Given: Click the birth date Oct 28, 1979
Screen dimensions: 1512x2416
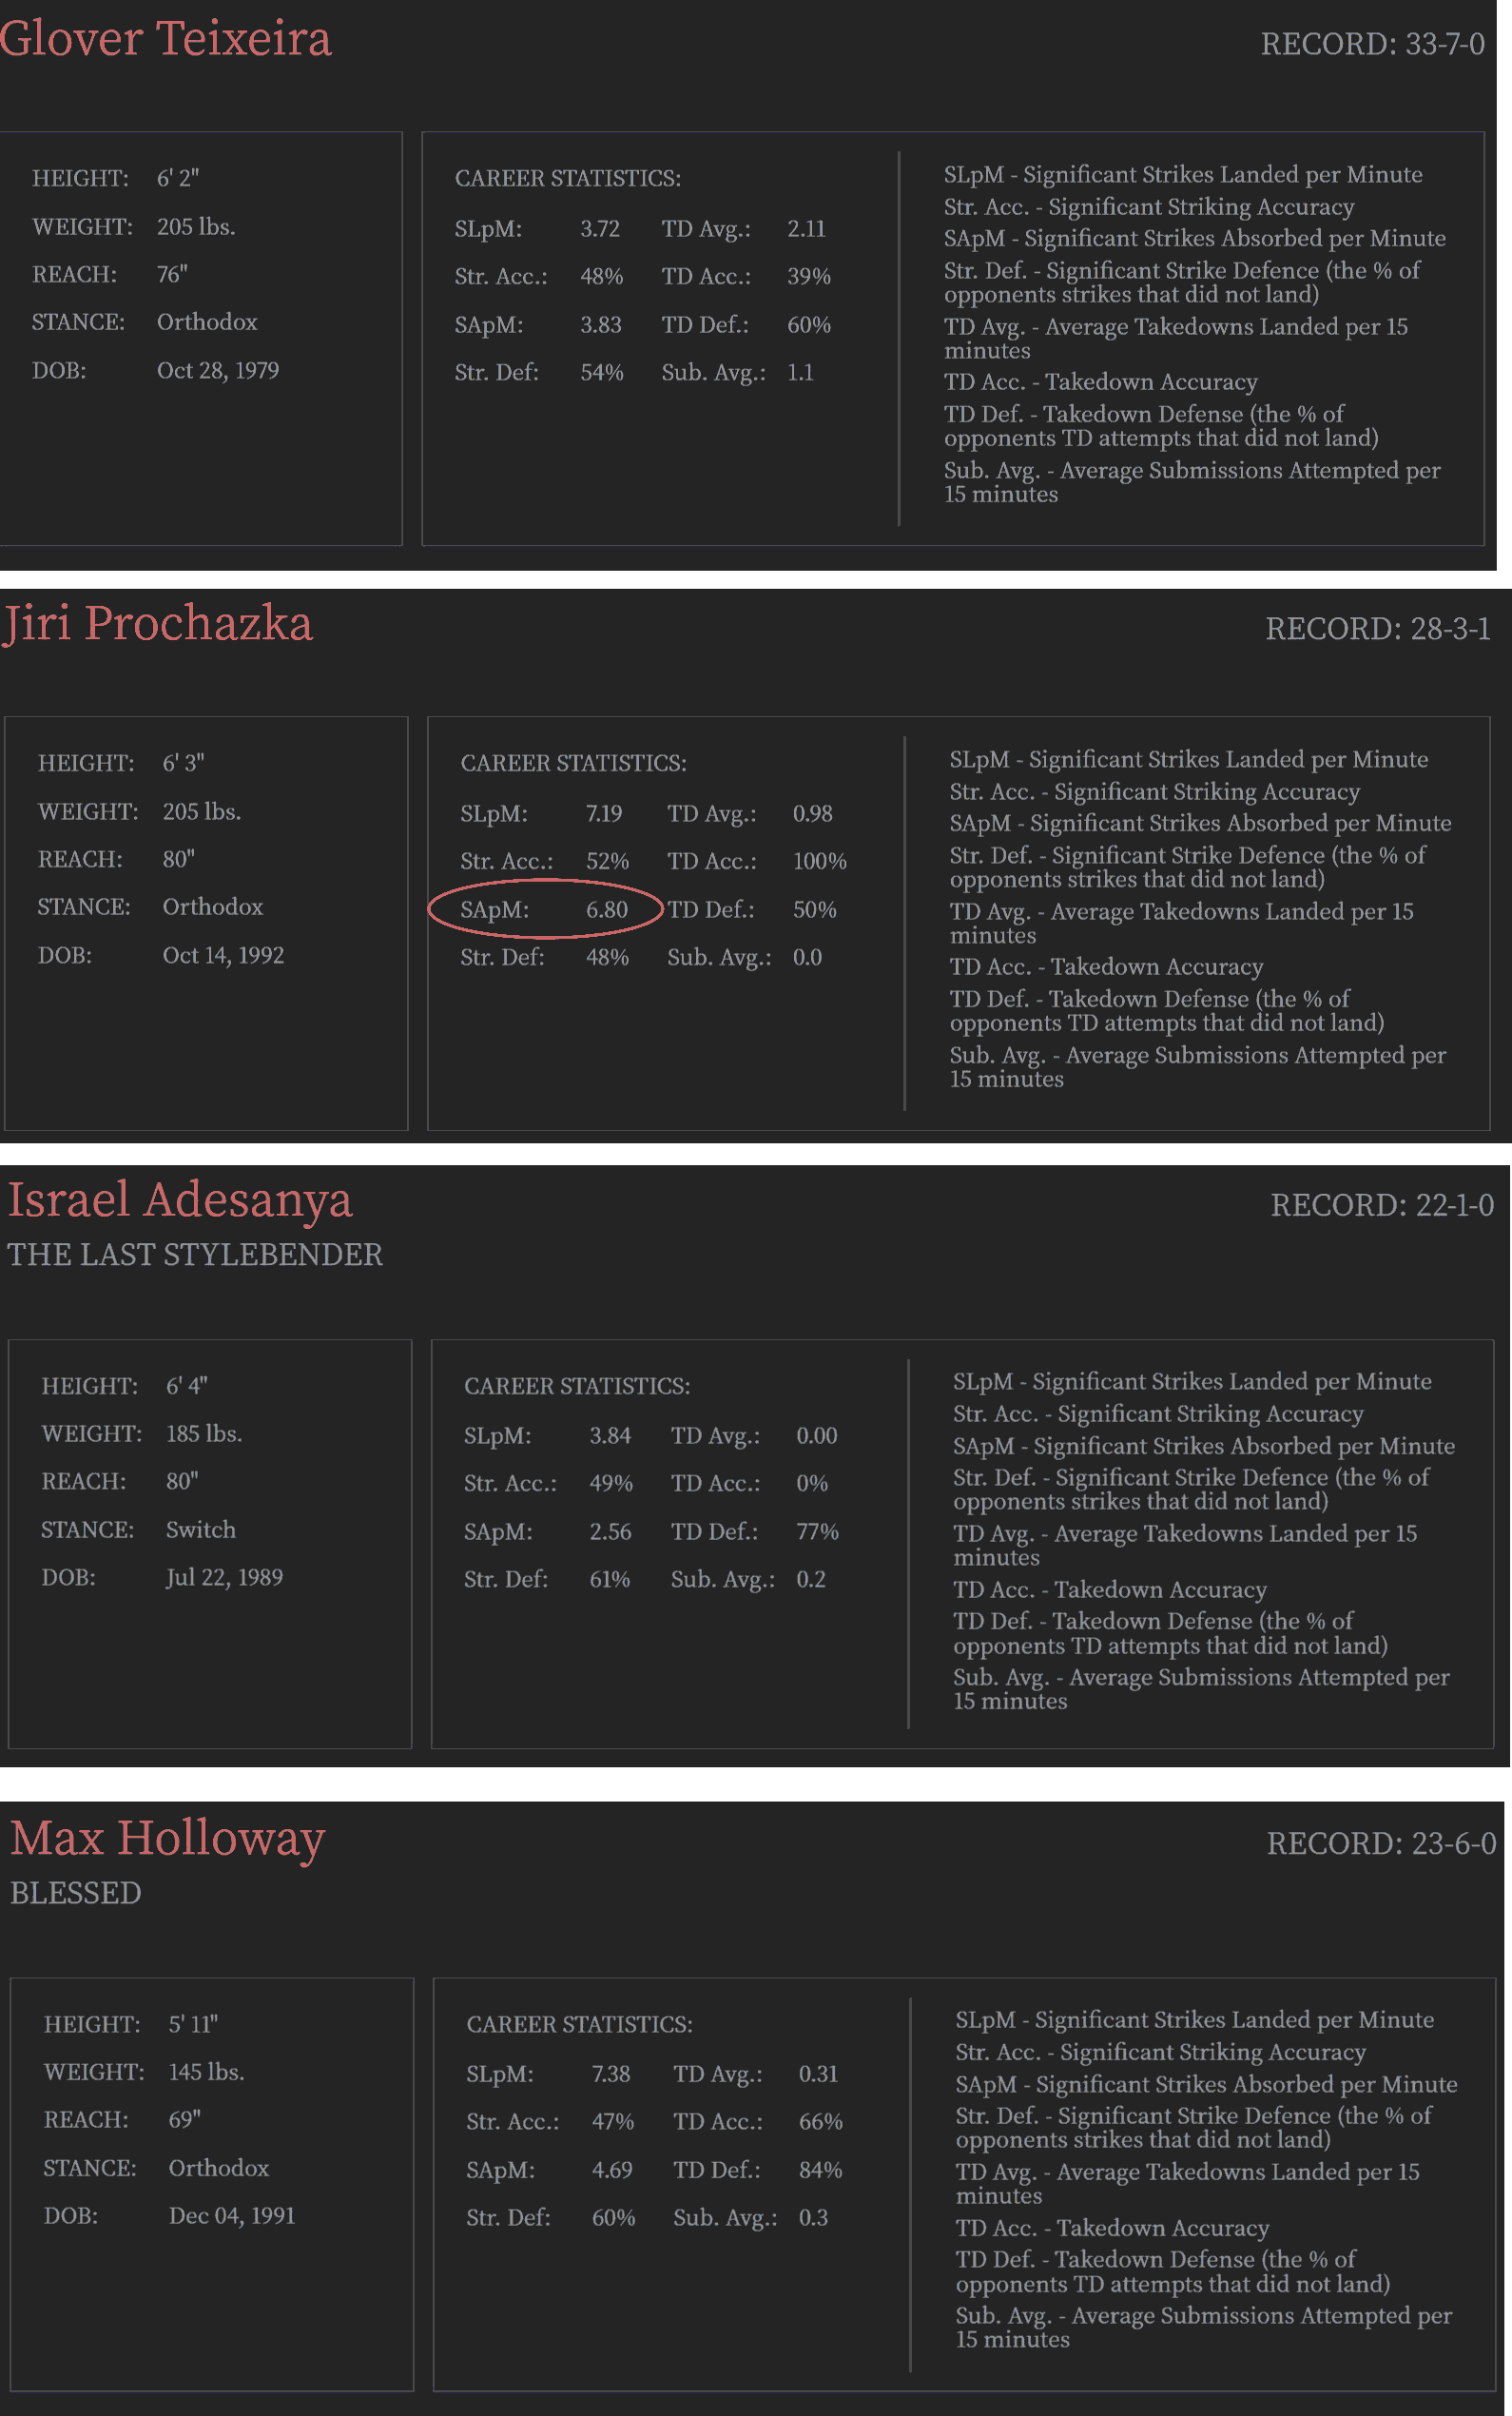Looking at the screenshot, I should (x=218, y=370).
